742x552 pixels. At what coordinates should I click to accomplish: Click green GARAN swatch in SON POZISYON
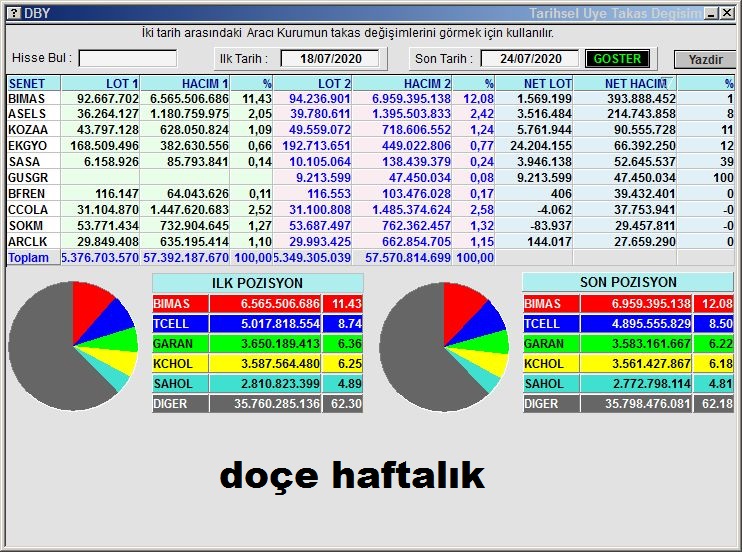coord(551,344)
